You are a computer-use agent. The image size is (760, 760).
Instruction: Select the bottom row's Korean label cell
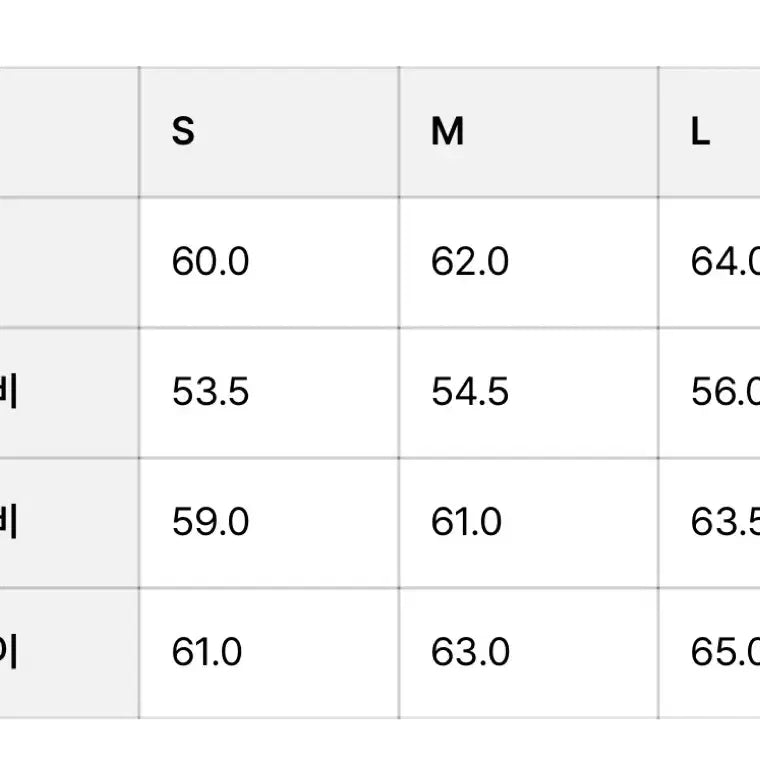click(x=69, y=653)
